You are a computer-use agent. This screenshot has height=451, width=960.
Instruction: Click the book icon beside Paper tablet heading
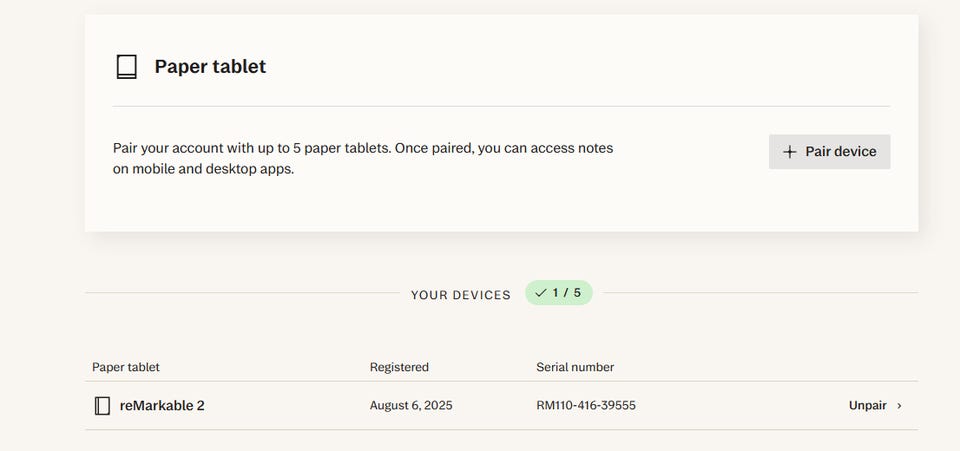pyautogui.click(x=126, y=67)
